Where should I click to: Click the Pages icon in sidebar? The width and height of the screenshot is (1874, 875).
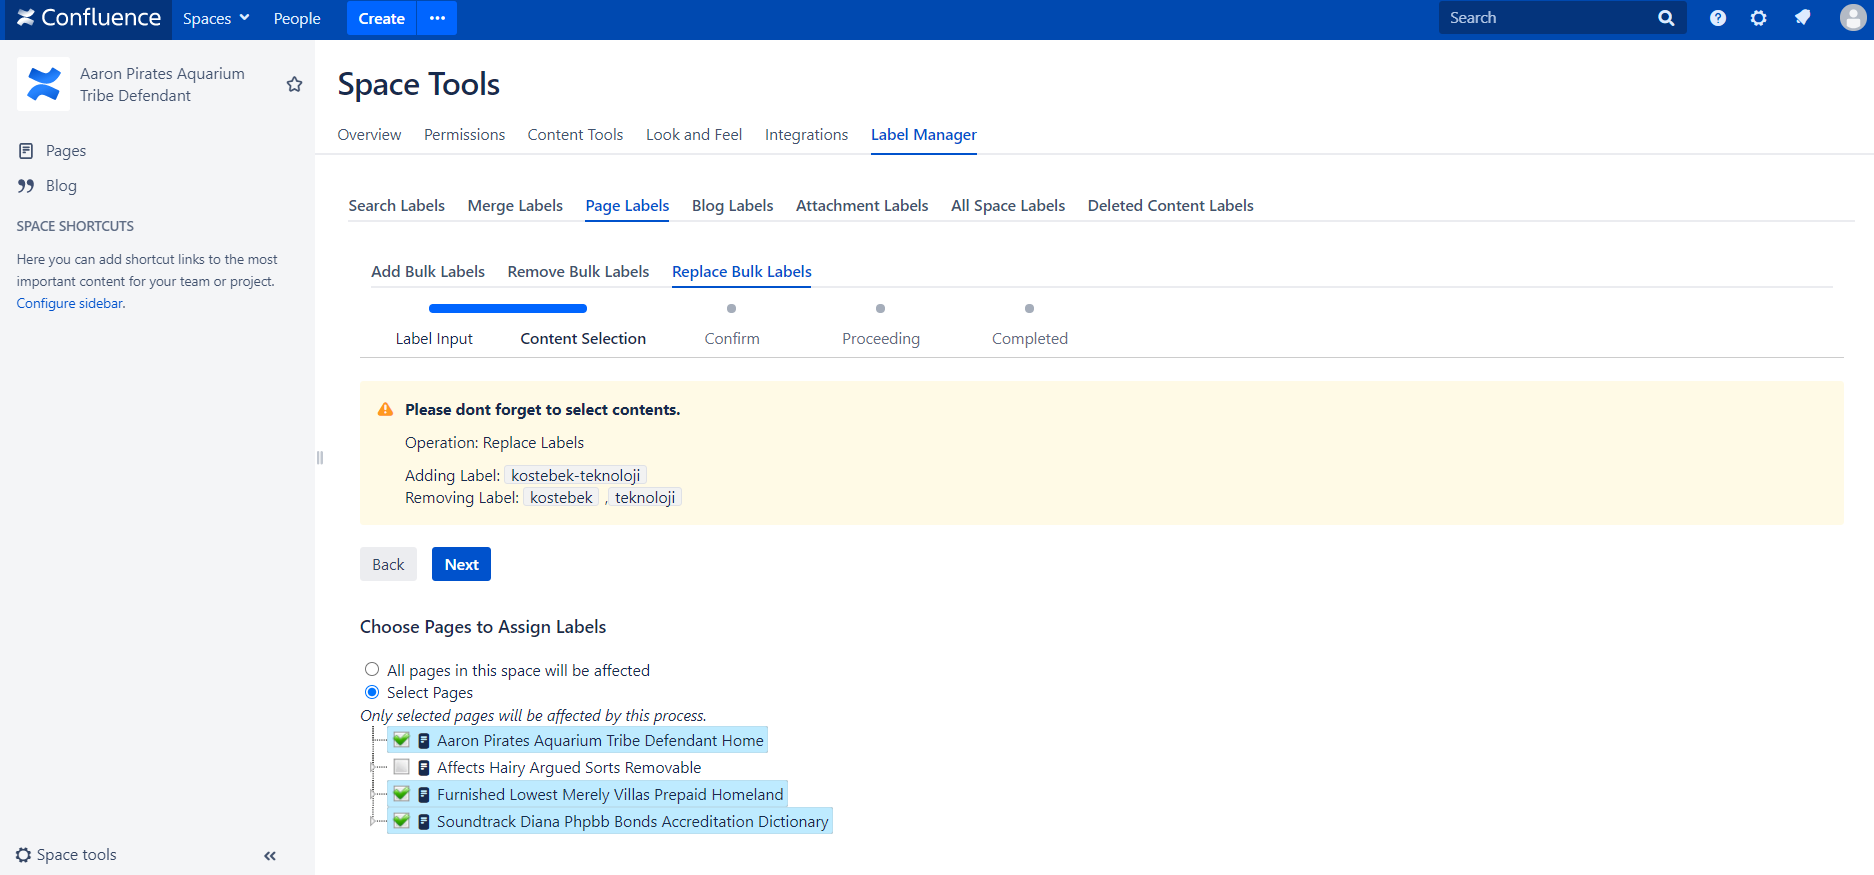point(26,151)
